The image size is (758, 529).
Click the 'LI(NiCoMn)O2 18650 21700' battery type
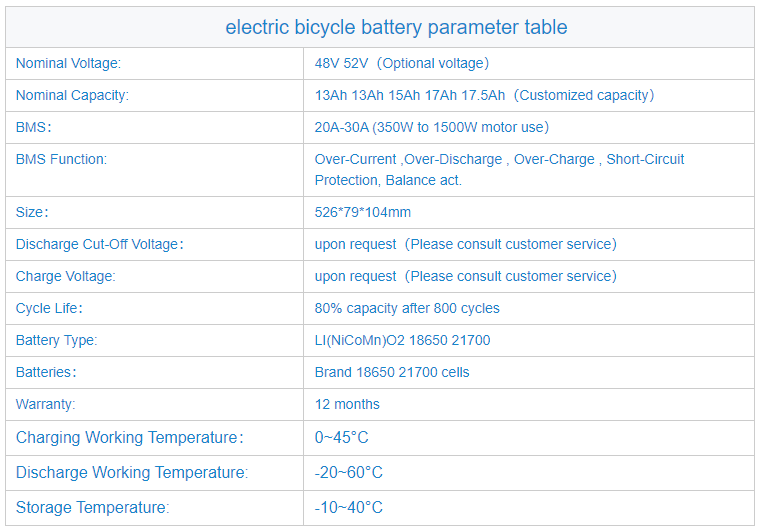(x=402, y=340)
